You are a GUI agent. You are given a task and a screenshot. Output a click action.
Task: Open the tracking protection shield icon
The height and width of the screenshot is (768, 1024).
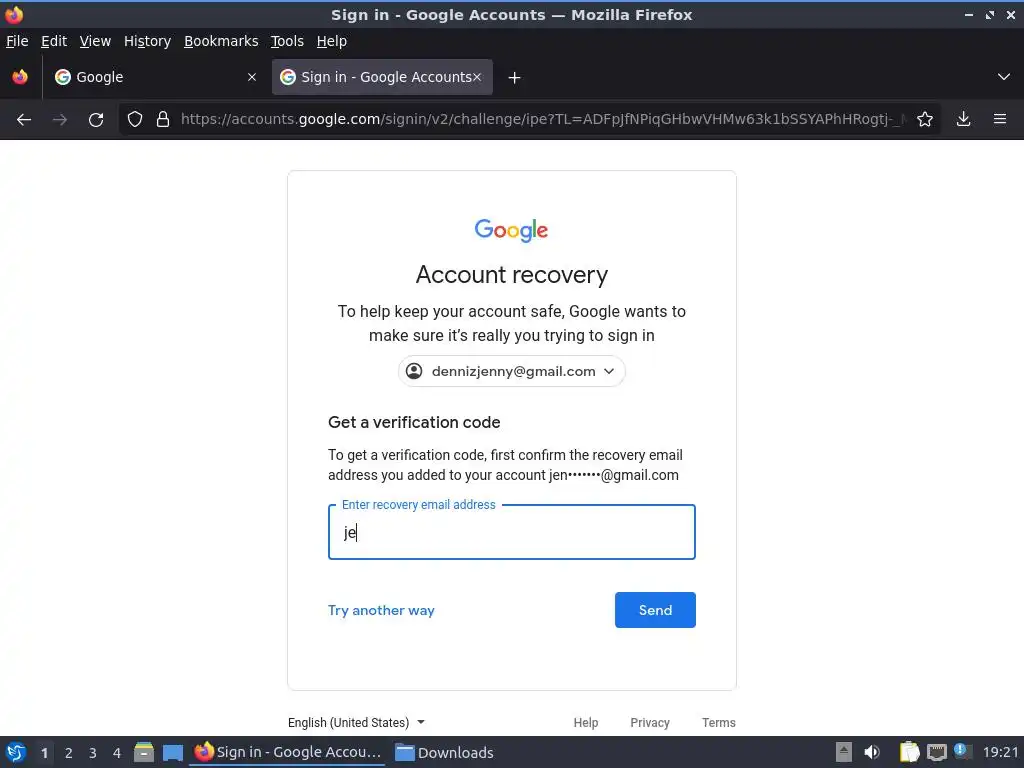point(135,119)
